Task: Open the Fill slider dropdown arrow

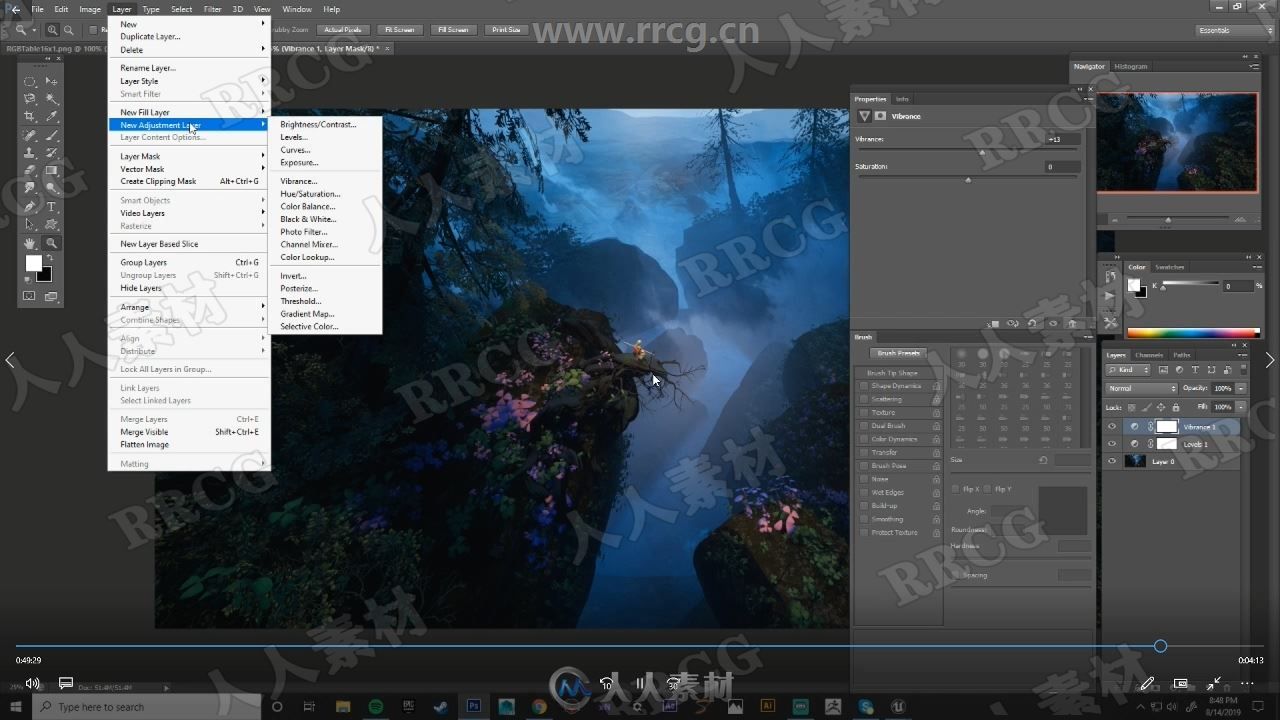Action: (x=1241, y=407)
